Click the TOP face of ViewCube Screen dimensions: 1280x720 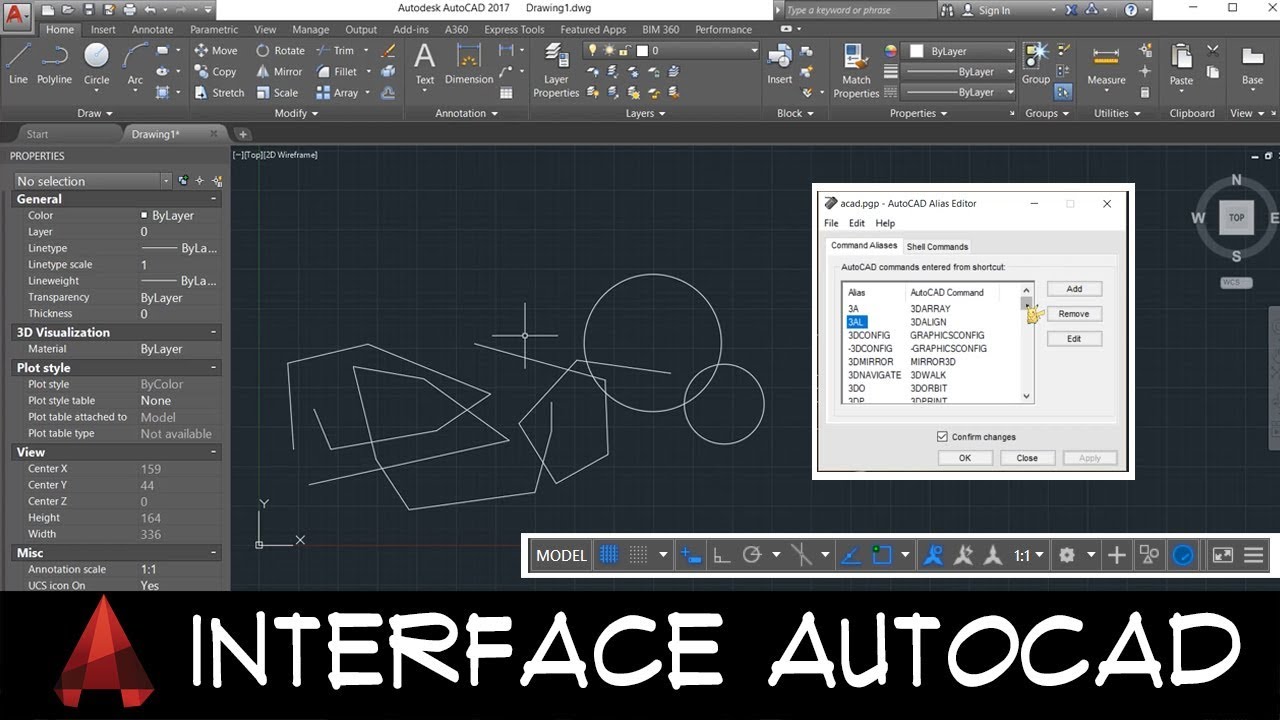(1236, 217)
